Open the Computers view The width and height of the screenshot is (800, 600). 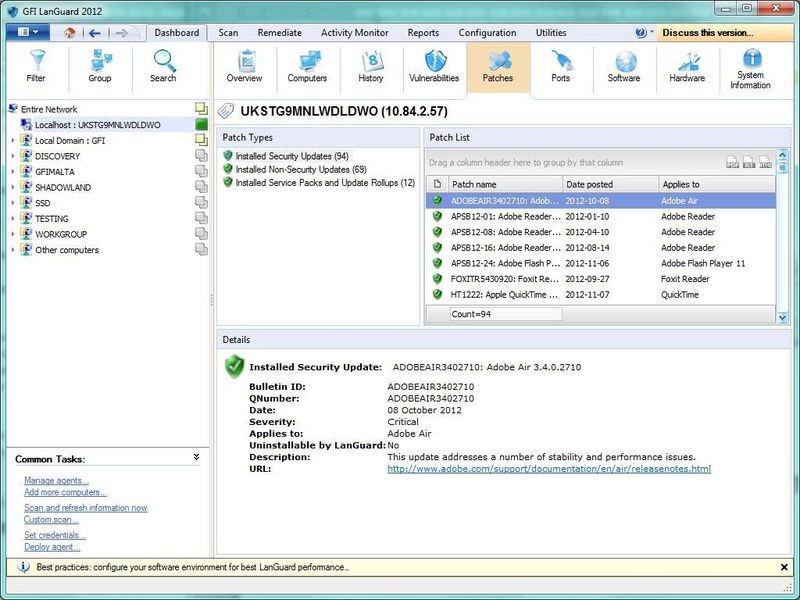(x=307, y=66)
